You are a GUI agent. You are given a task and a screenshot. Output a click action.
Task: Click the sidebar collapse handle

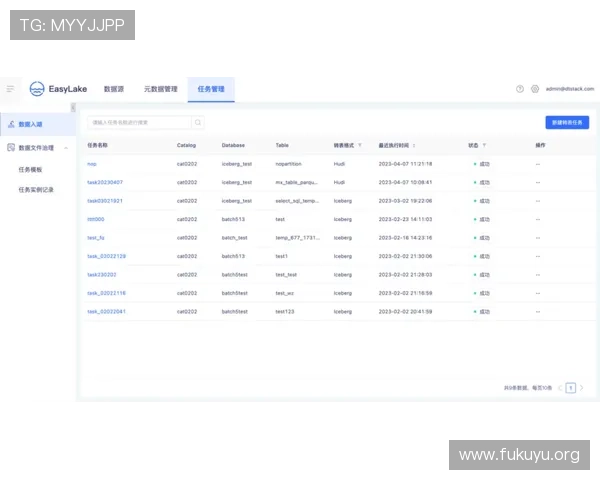click(73, 108)
